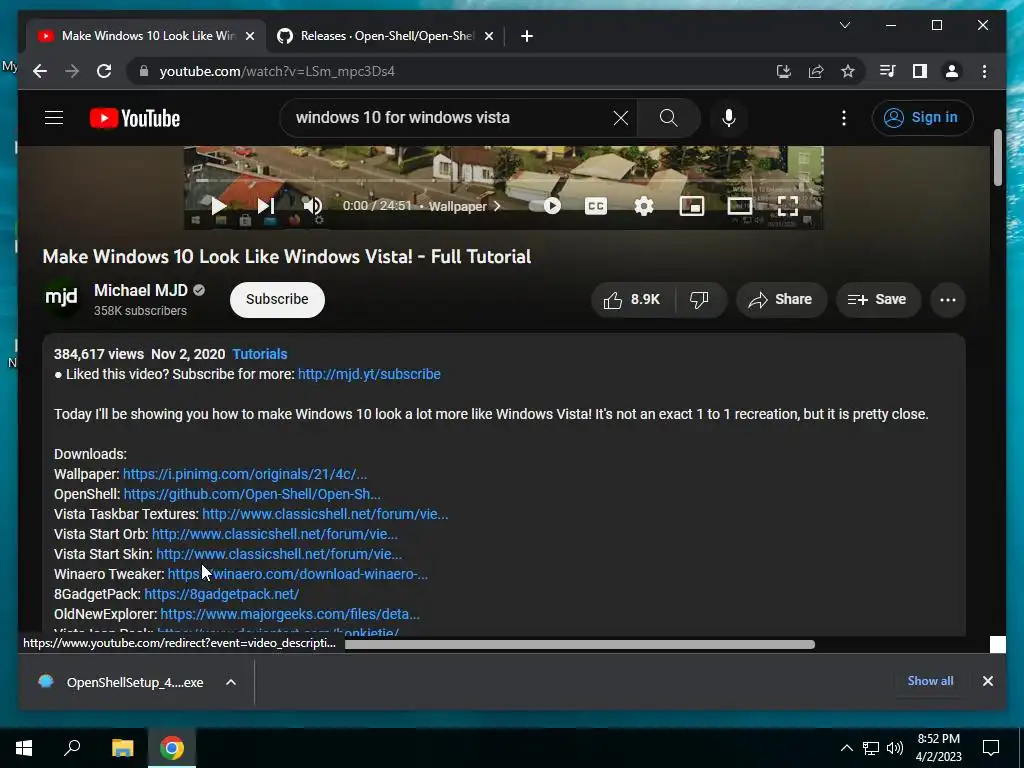This screenshot has height=768, width=1024.
Task: Go to the YouTube home logo
Action: coord(135,118)
